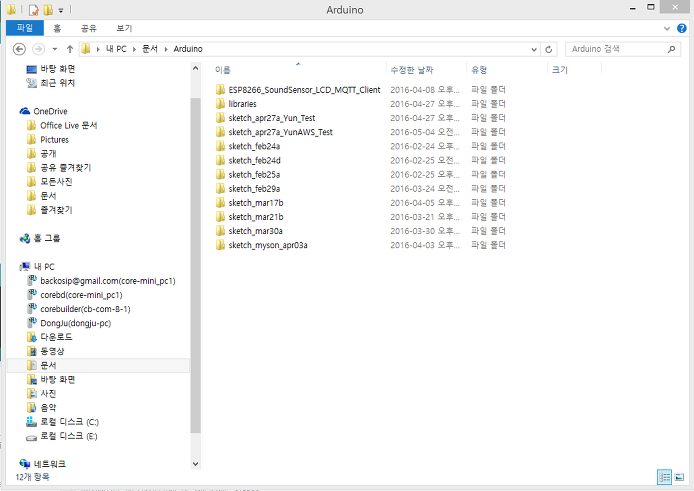Open Office Live 문서 folder in OneDrive
Screen dimensions: 694x491
pos(69,126)
